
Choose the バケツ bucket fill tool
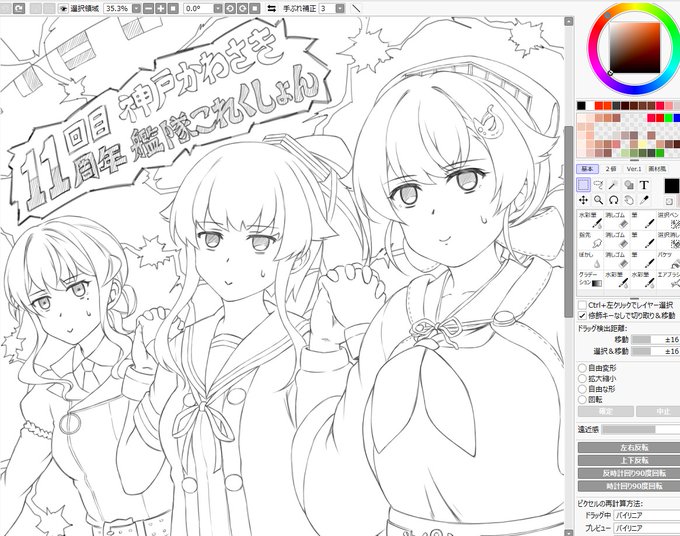[668, 259]
